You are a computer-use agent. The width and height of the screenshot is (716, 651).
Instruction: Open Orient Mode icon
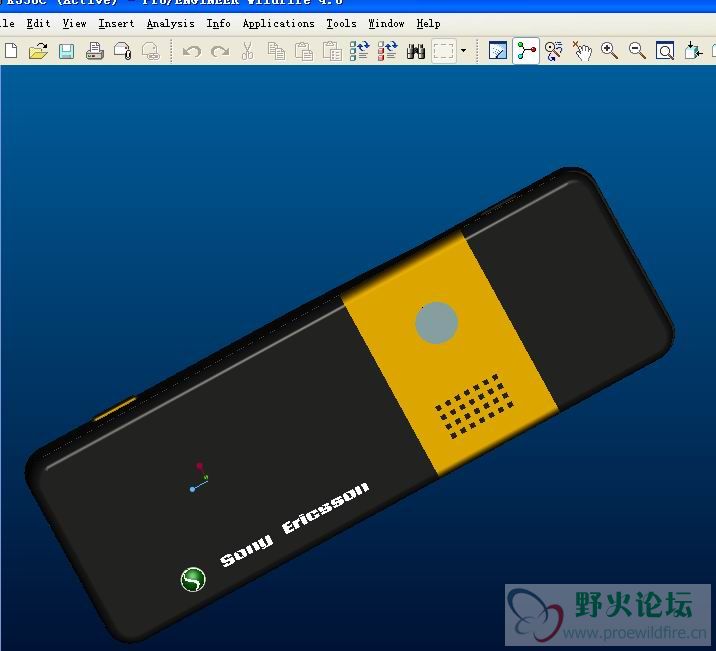click(x=553, y=51)
